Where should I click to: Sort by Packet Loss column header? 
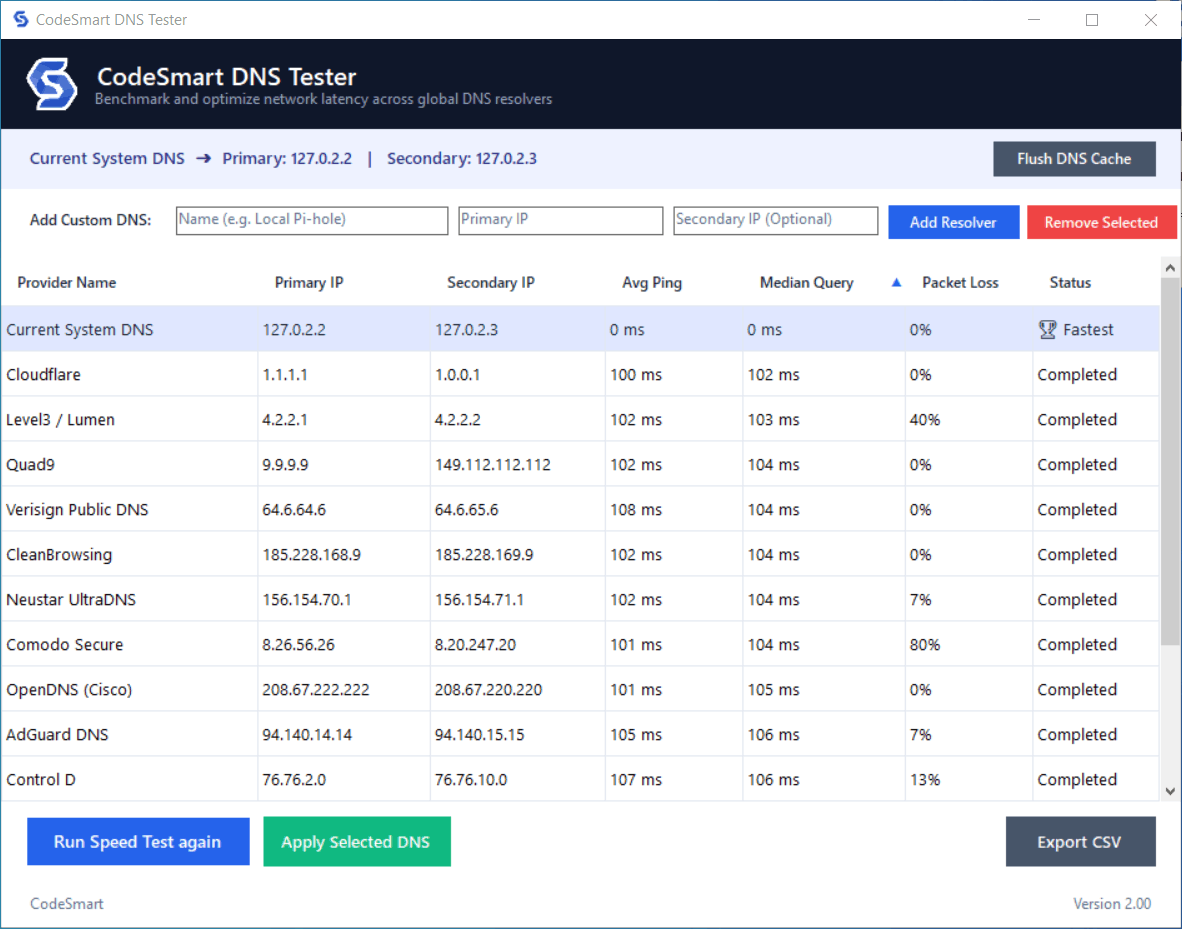(x=960, y=283)
